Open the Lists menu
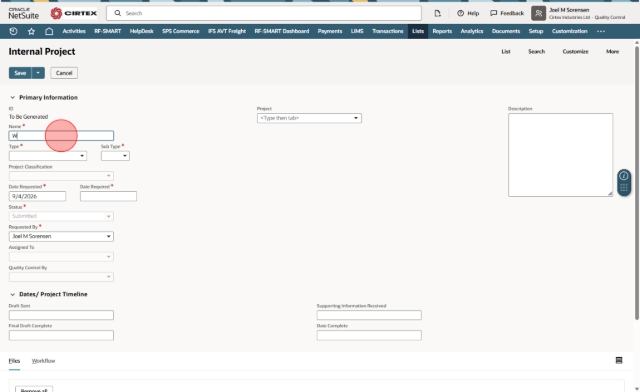 pos(418,31)
